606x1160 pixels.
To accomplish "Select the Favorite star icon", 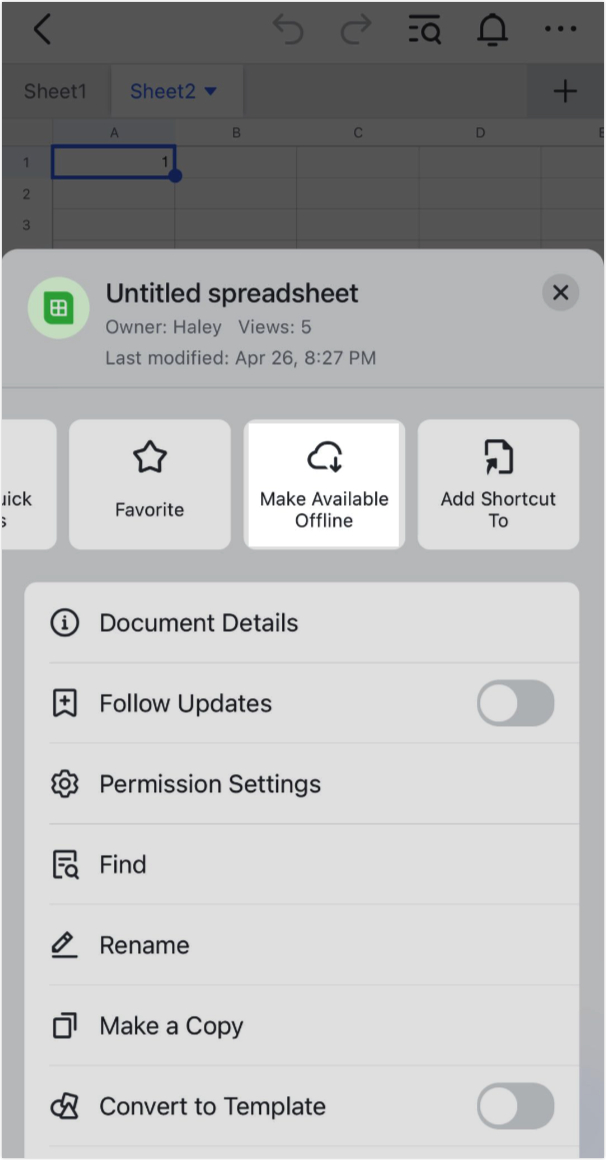I will point(149,457).
